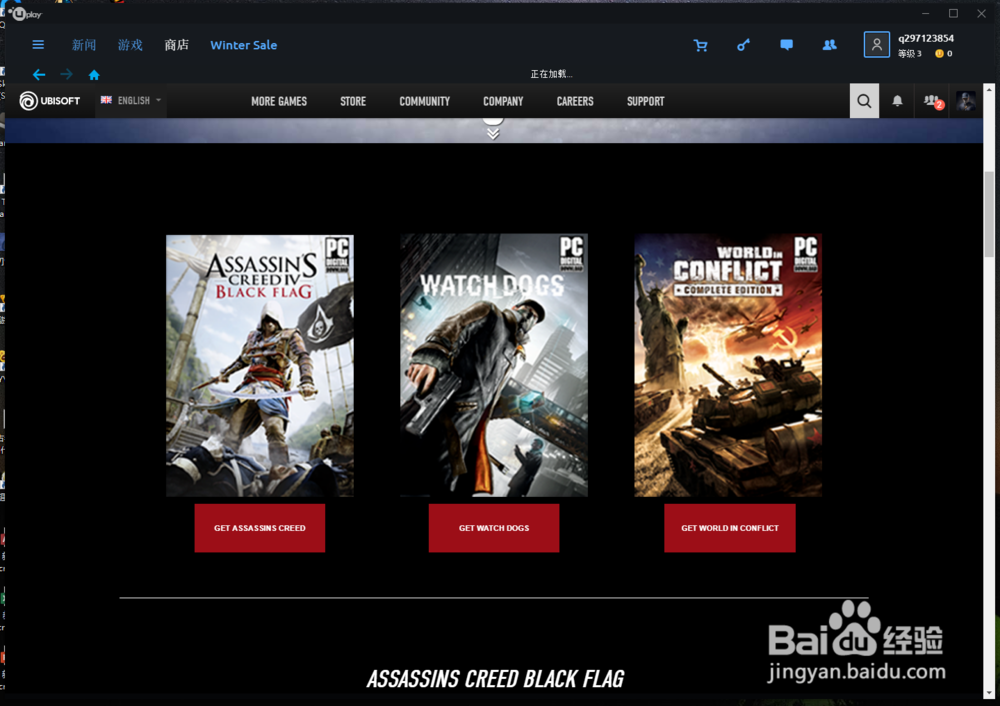Open the SUPPORT menu
The image size is (1000, 706).
click(x=645, y=101)
